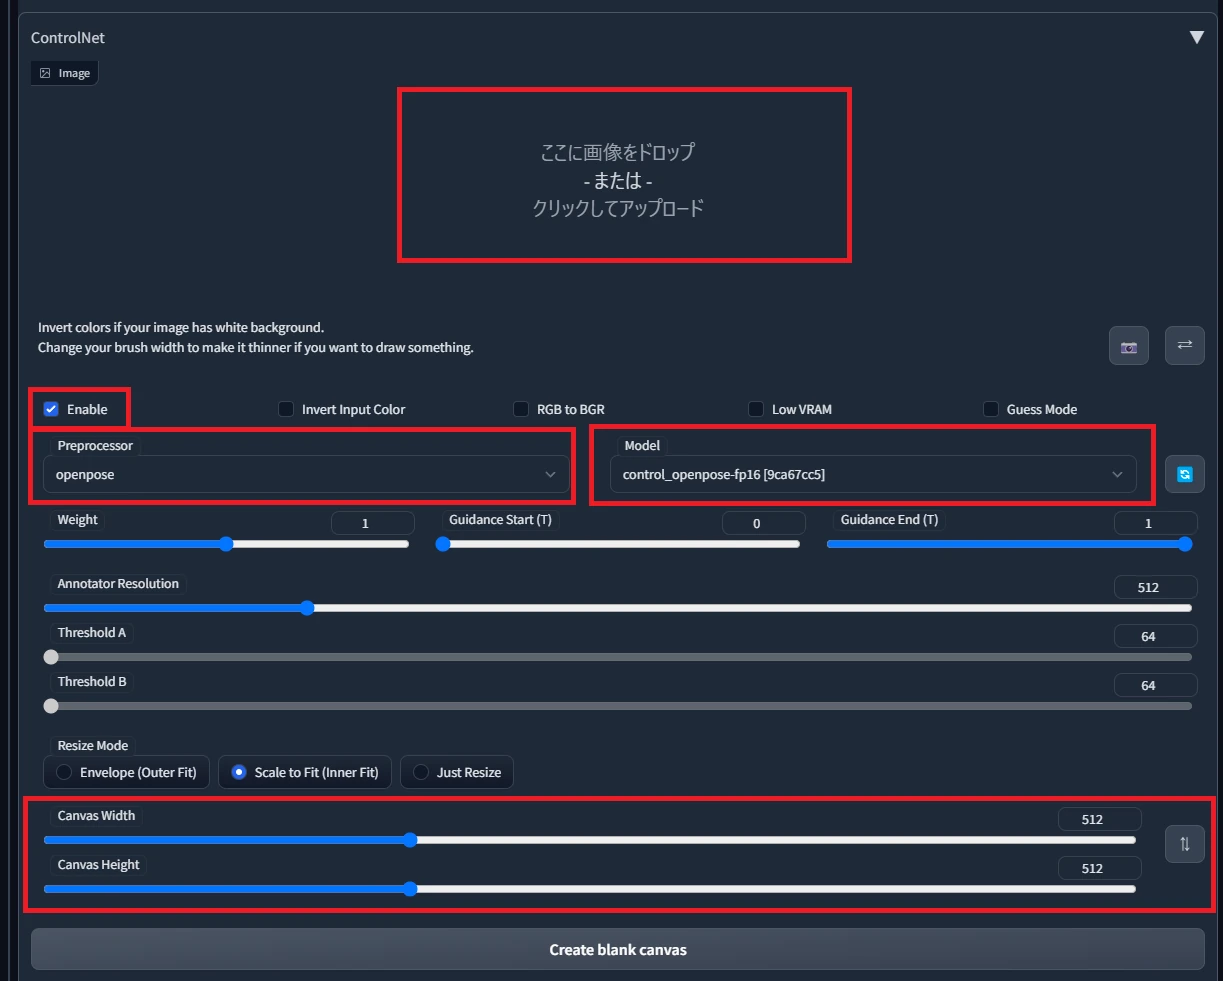The height and width of the screenshot is (981, 1223).
Task: Switch to the Image tab
Action: coord(63,72)
